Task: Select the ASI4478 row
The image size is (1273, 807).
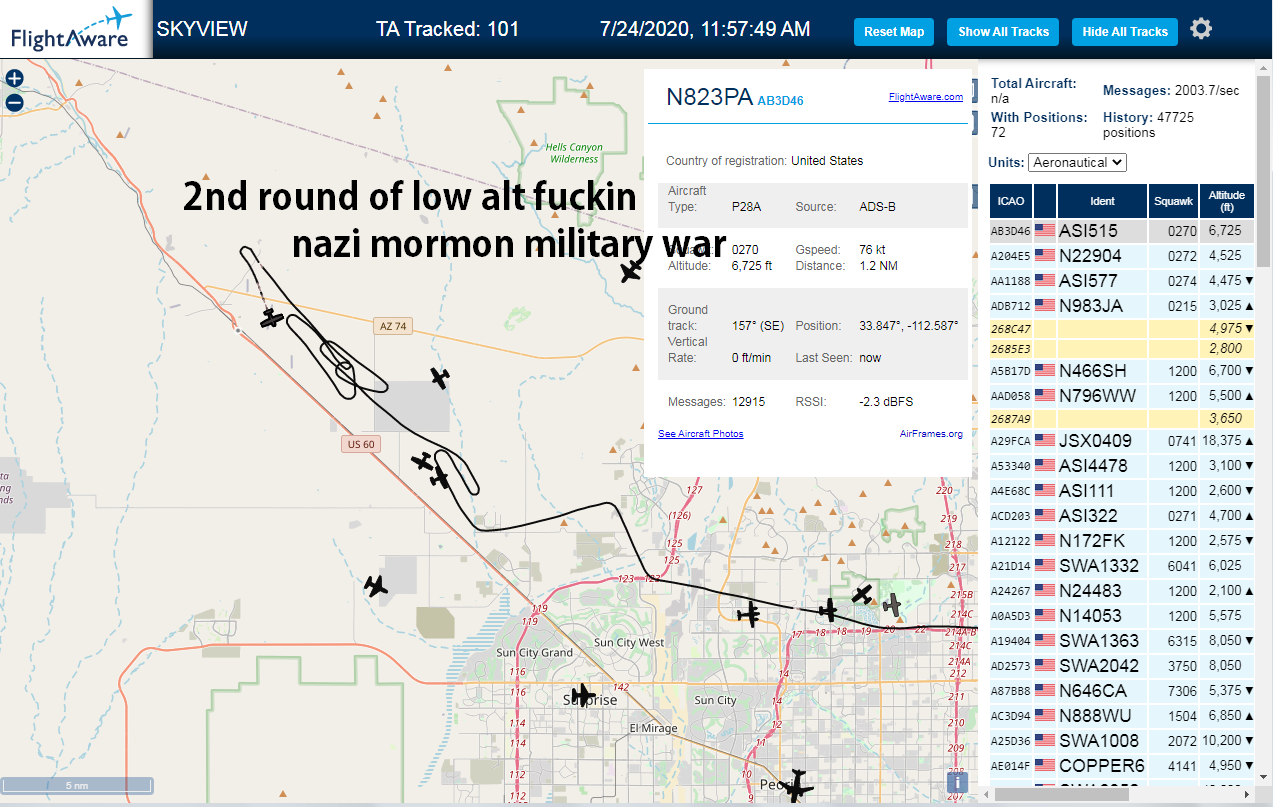Action: click(x=1121, y=466)
